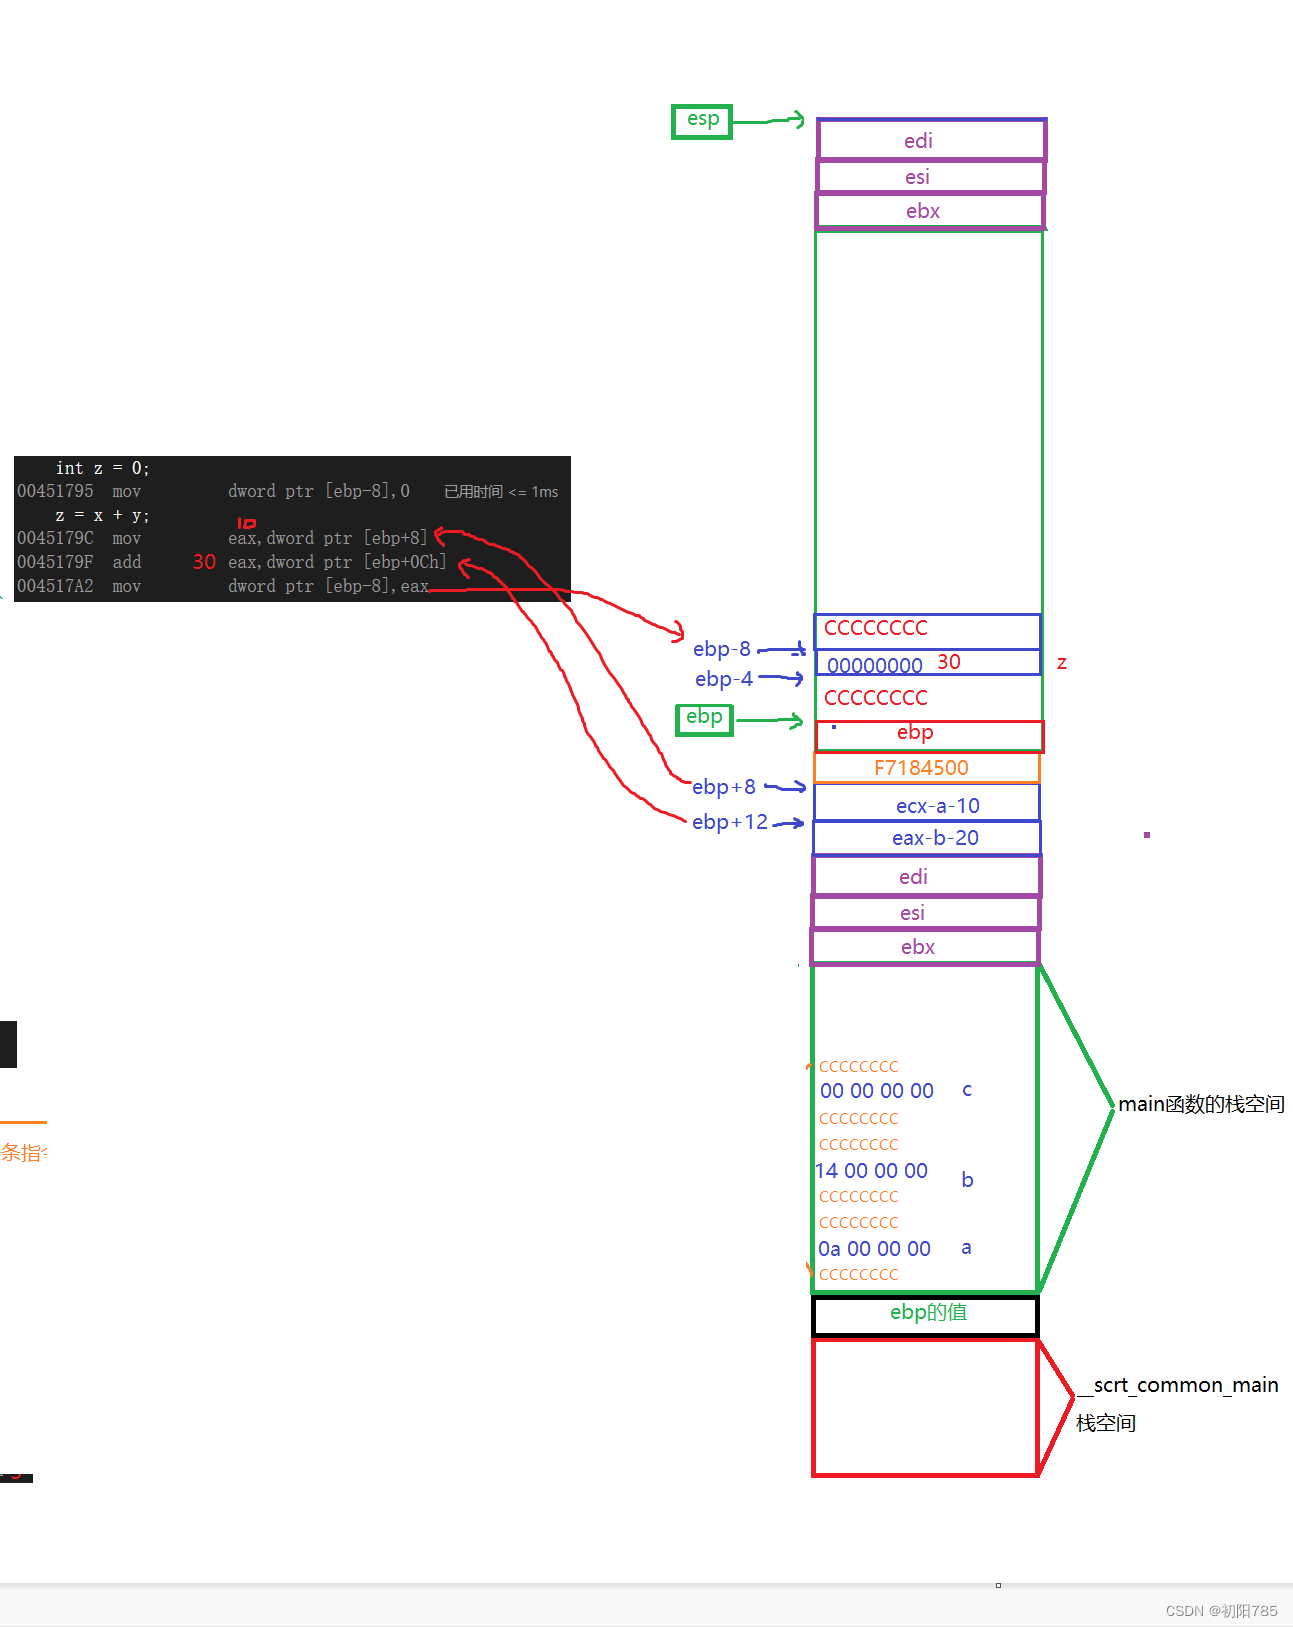Screen dimensions: 1293x1627
Task: Click the address 0045179F in the disassembly
Action: (55, 562)
